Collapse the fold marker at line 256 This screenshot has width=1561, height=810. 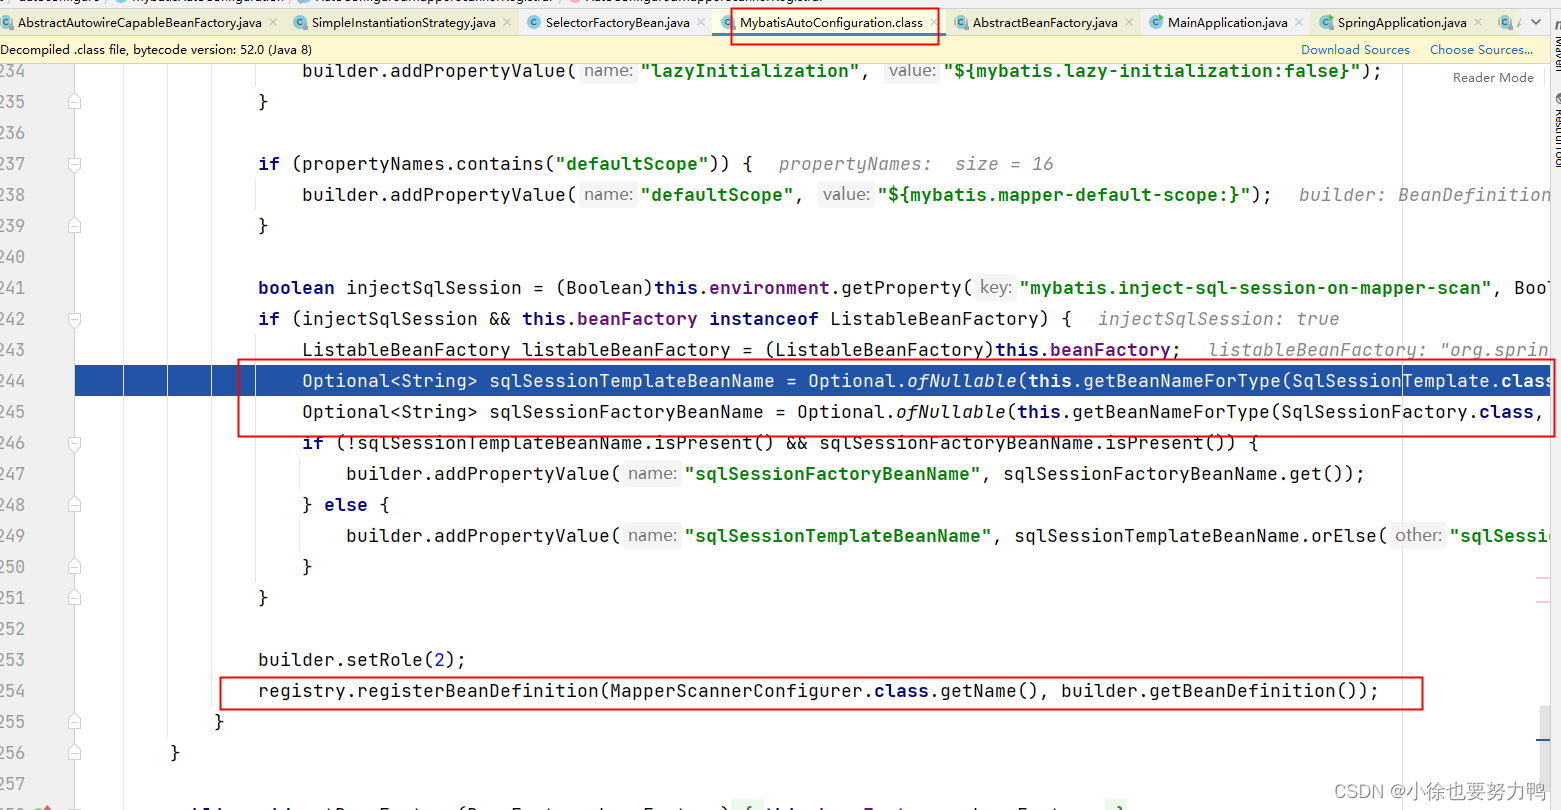tap(75, 753)
